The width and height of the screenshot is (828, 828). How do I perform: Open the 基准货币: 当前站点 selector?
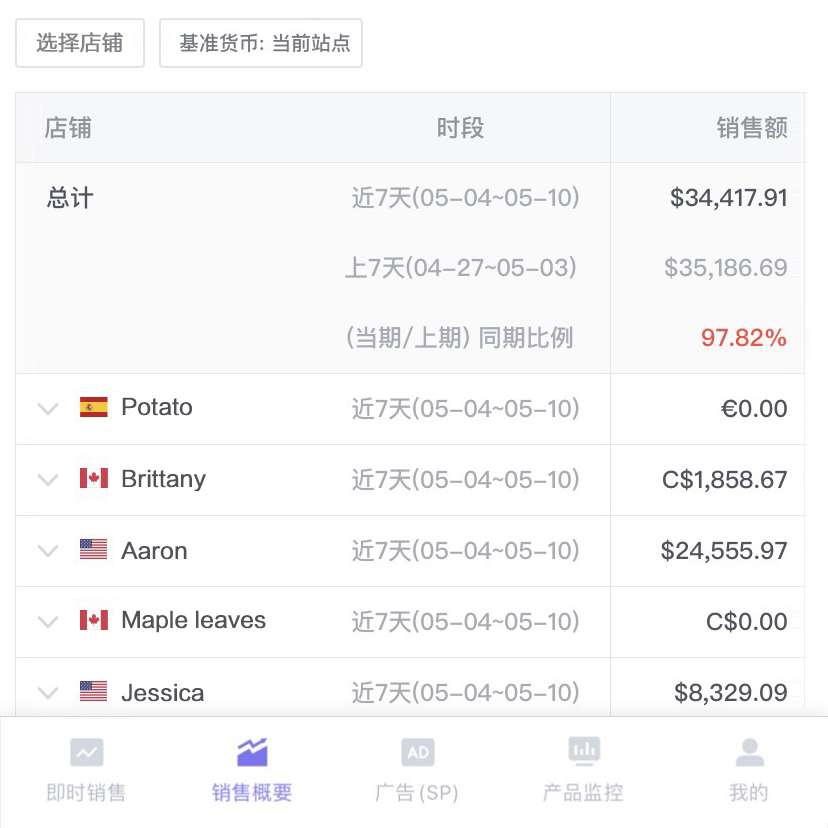pos(261,43)
